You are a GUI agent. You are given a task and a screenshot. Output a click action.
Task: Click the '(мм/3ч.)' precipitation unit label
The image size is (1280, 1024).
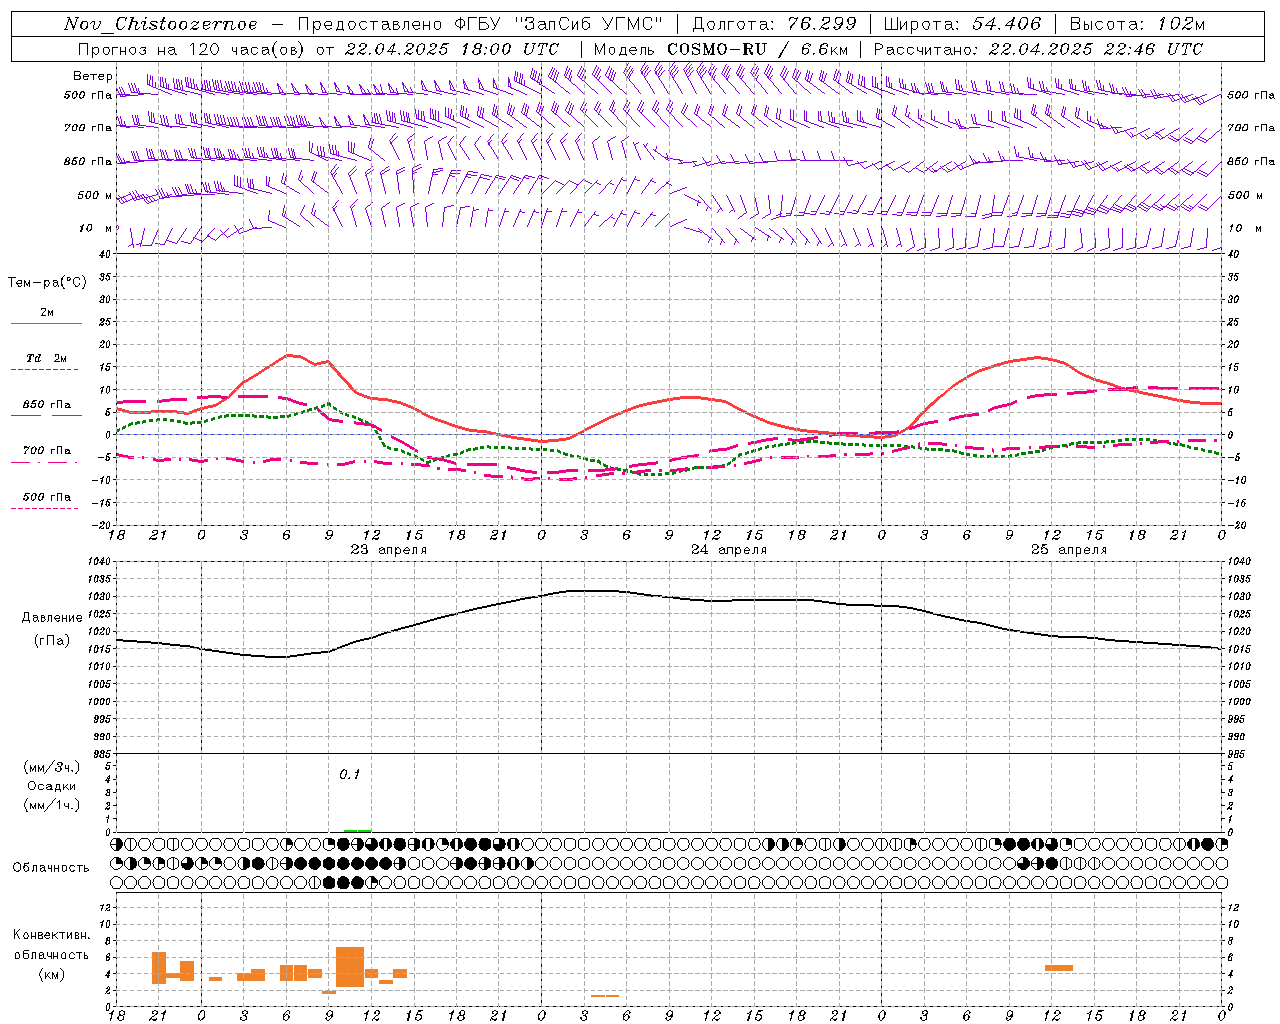click(52, 767)
